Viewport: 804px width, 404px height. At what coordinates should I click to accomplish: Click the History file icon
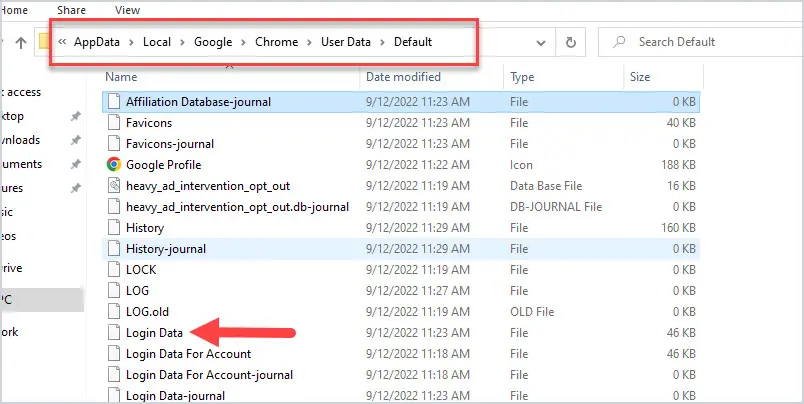pos(114,228)
